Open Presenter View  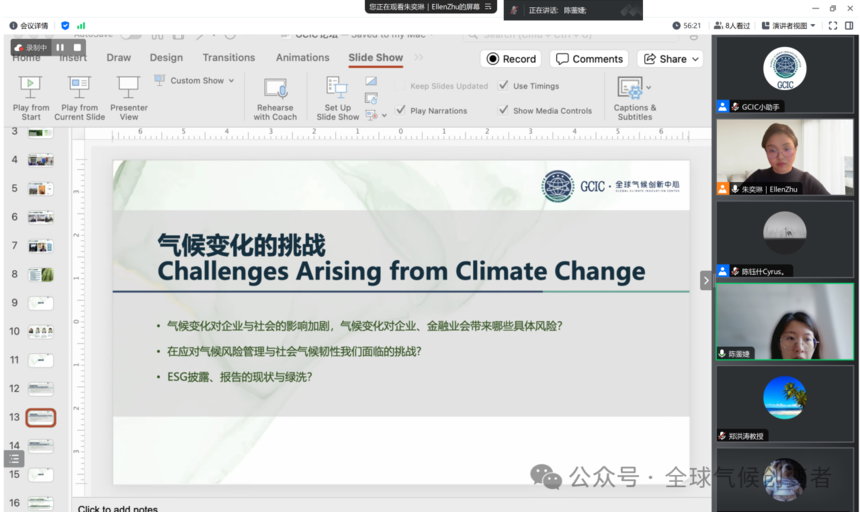point(128,99)
